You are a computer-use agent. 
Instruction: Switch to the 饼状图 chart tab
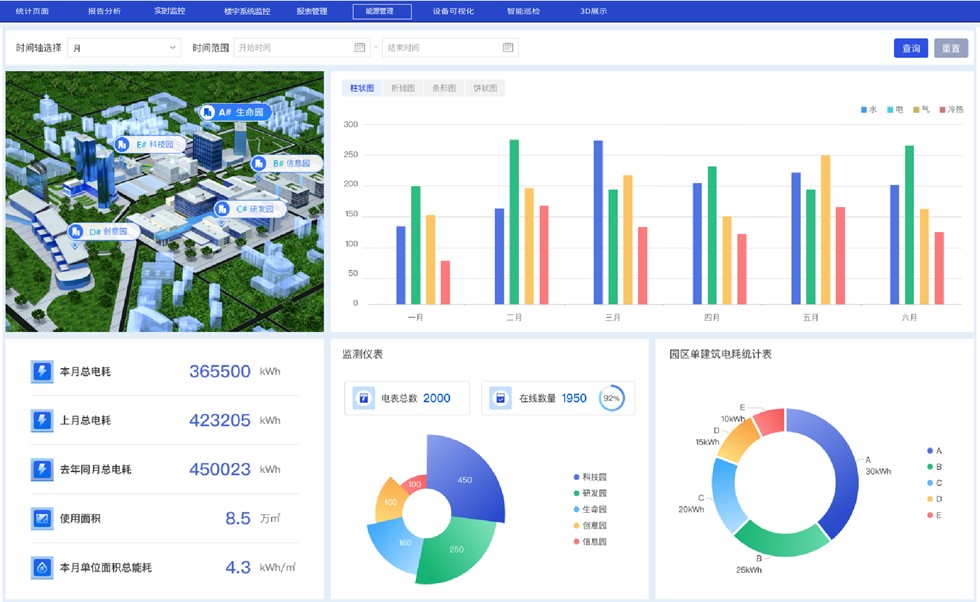pyautogui.click(x=485, y=88)
